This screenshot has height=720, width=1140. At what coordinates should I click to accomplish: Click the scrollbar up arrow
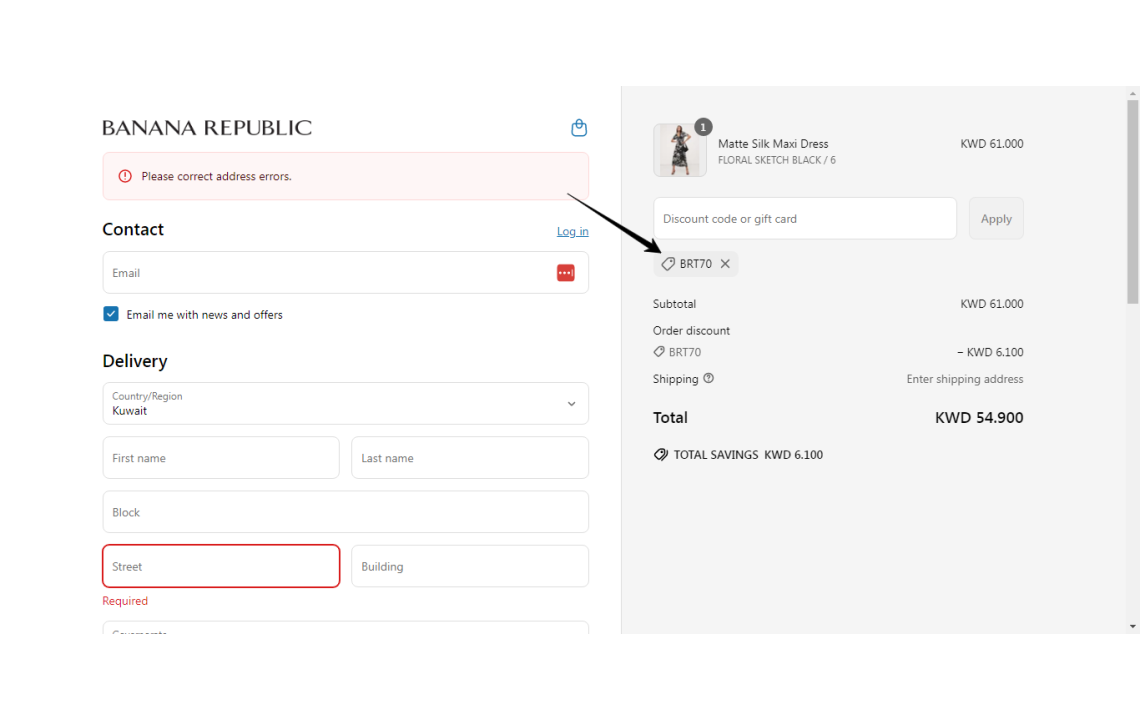pos(1133,94)
